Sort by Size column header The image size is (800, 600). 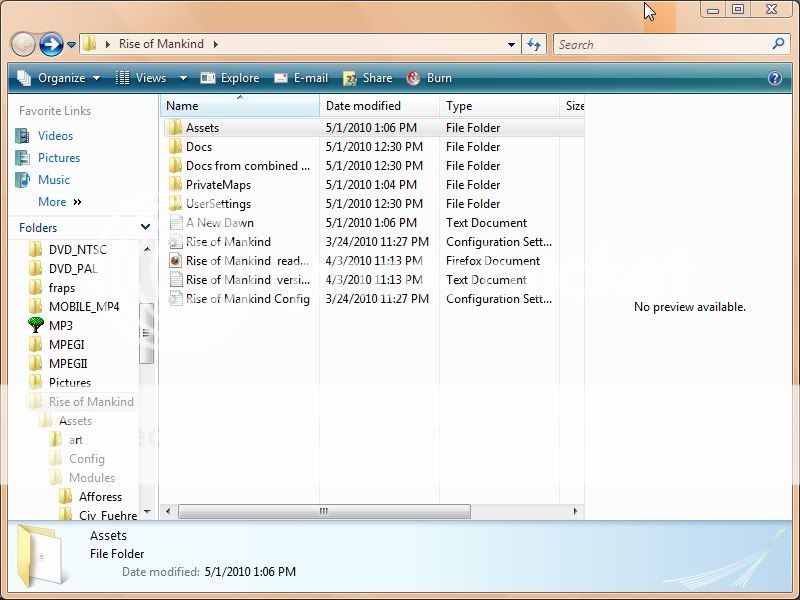click(x=573, y=106)
